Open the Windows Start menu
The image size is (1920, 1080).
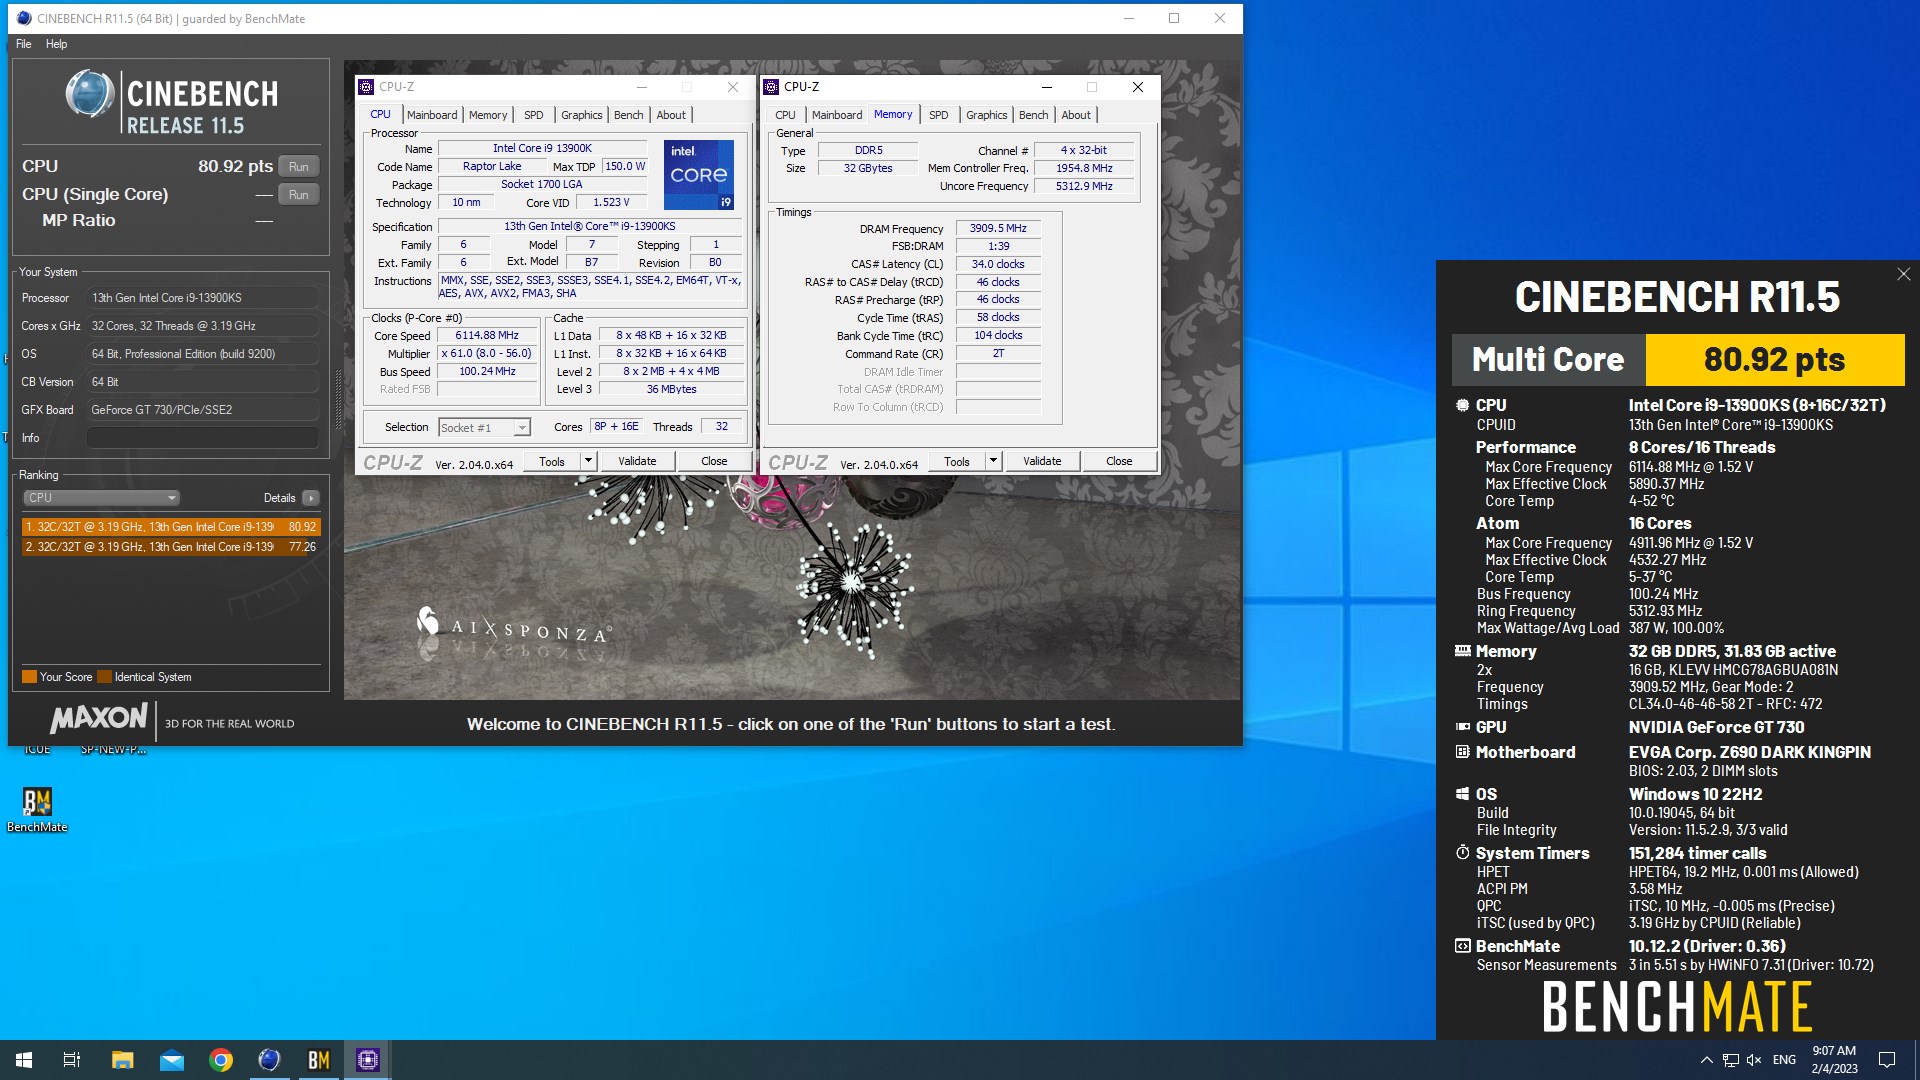click(x=24, y=1060)
